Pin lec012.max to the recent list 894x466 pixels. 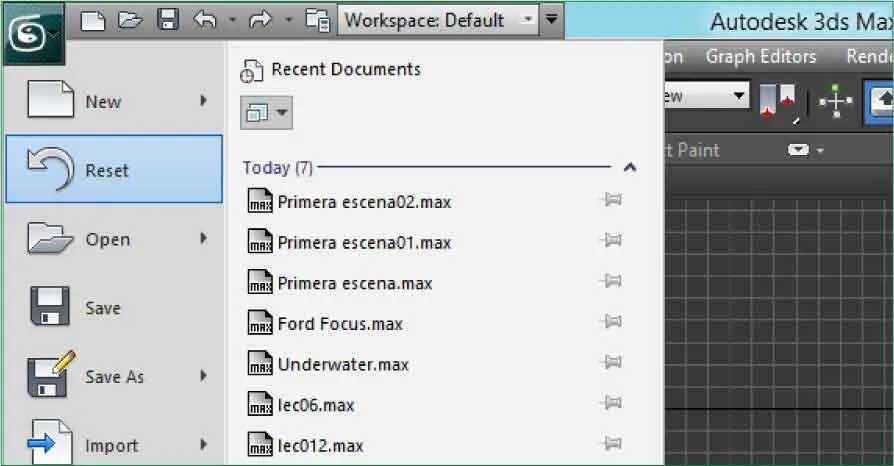click(611, 444)
